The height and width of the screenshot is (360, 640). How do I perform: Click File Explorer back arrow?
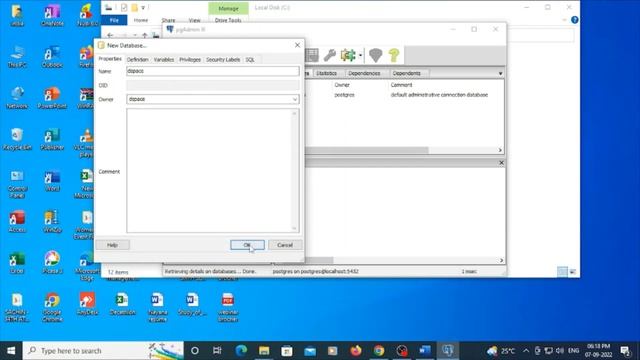coord(110,35)
